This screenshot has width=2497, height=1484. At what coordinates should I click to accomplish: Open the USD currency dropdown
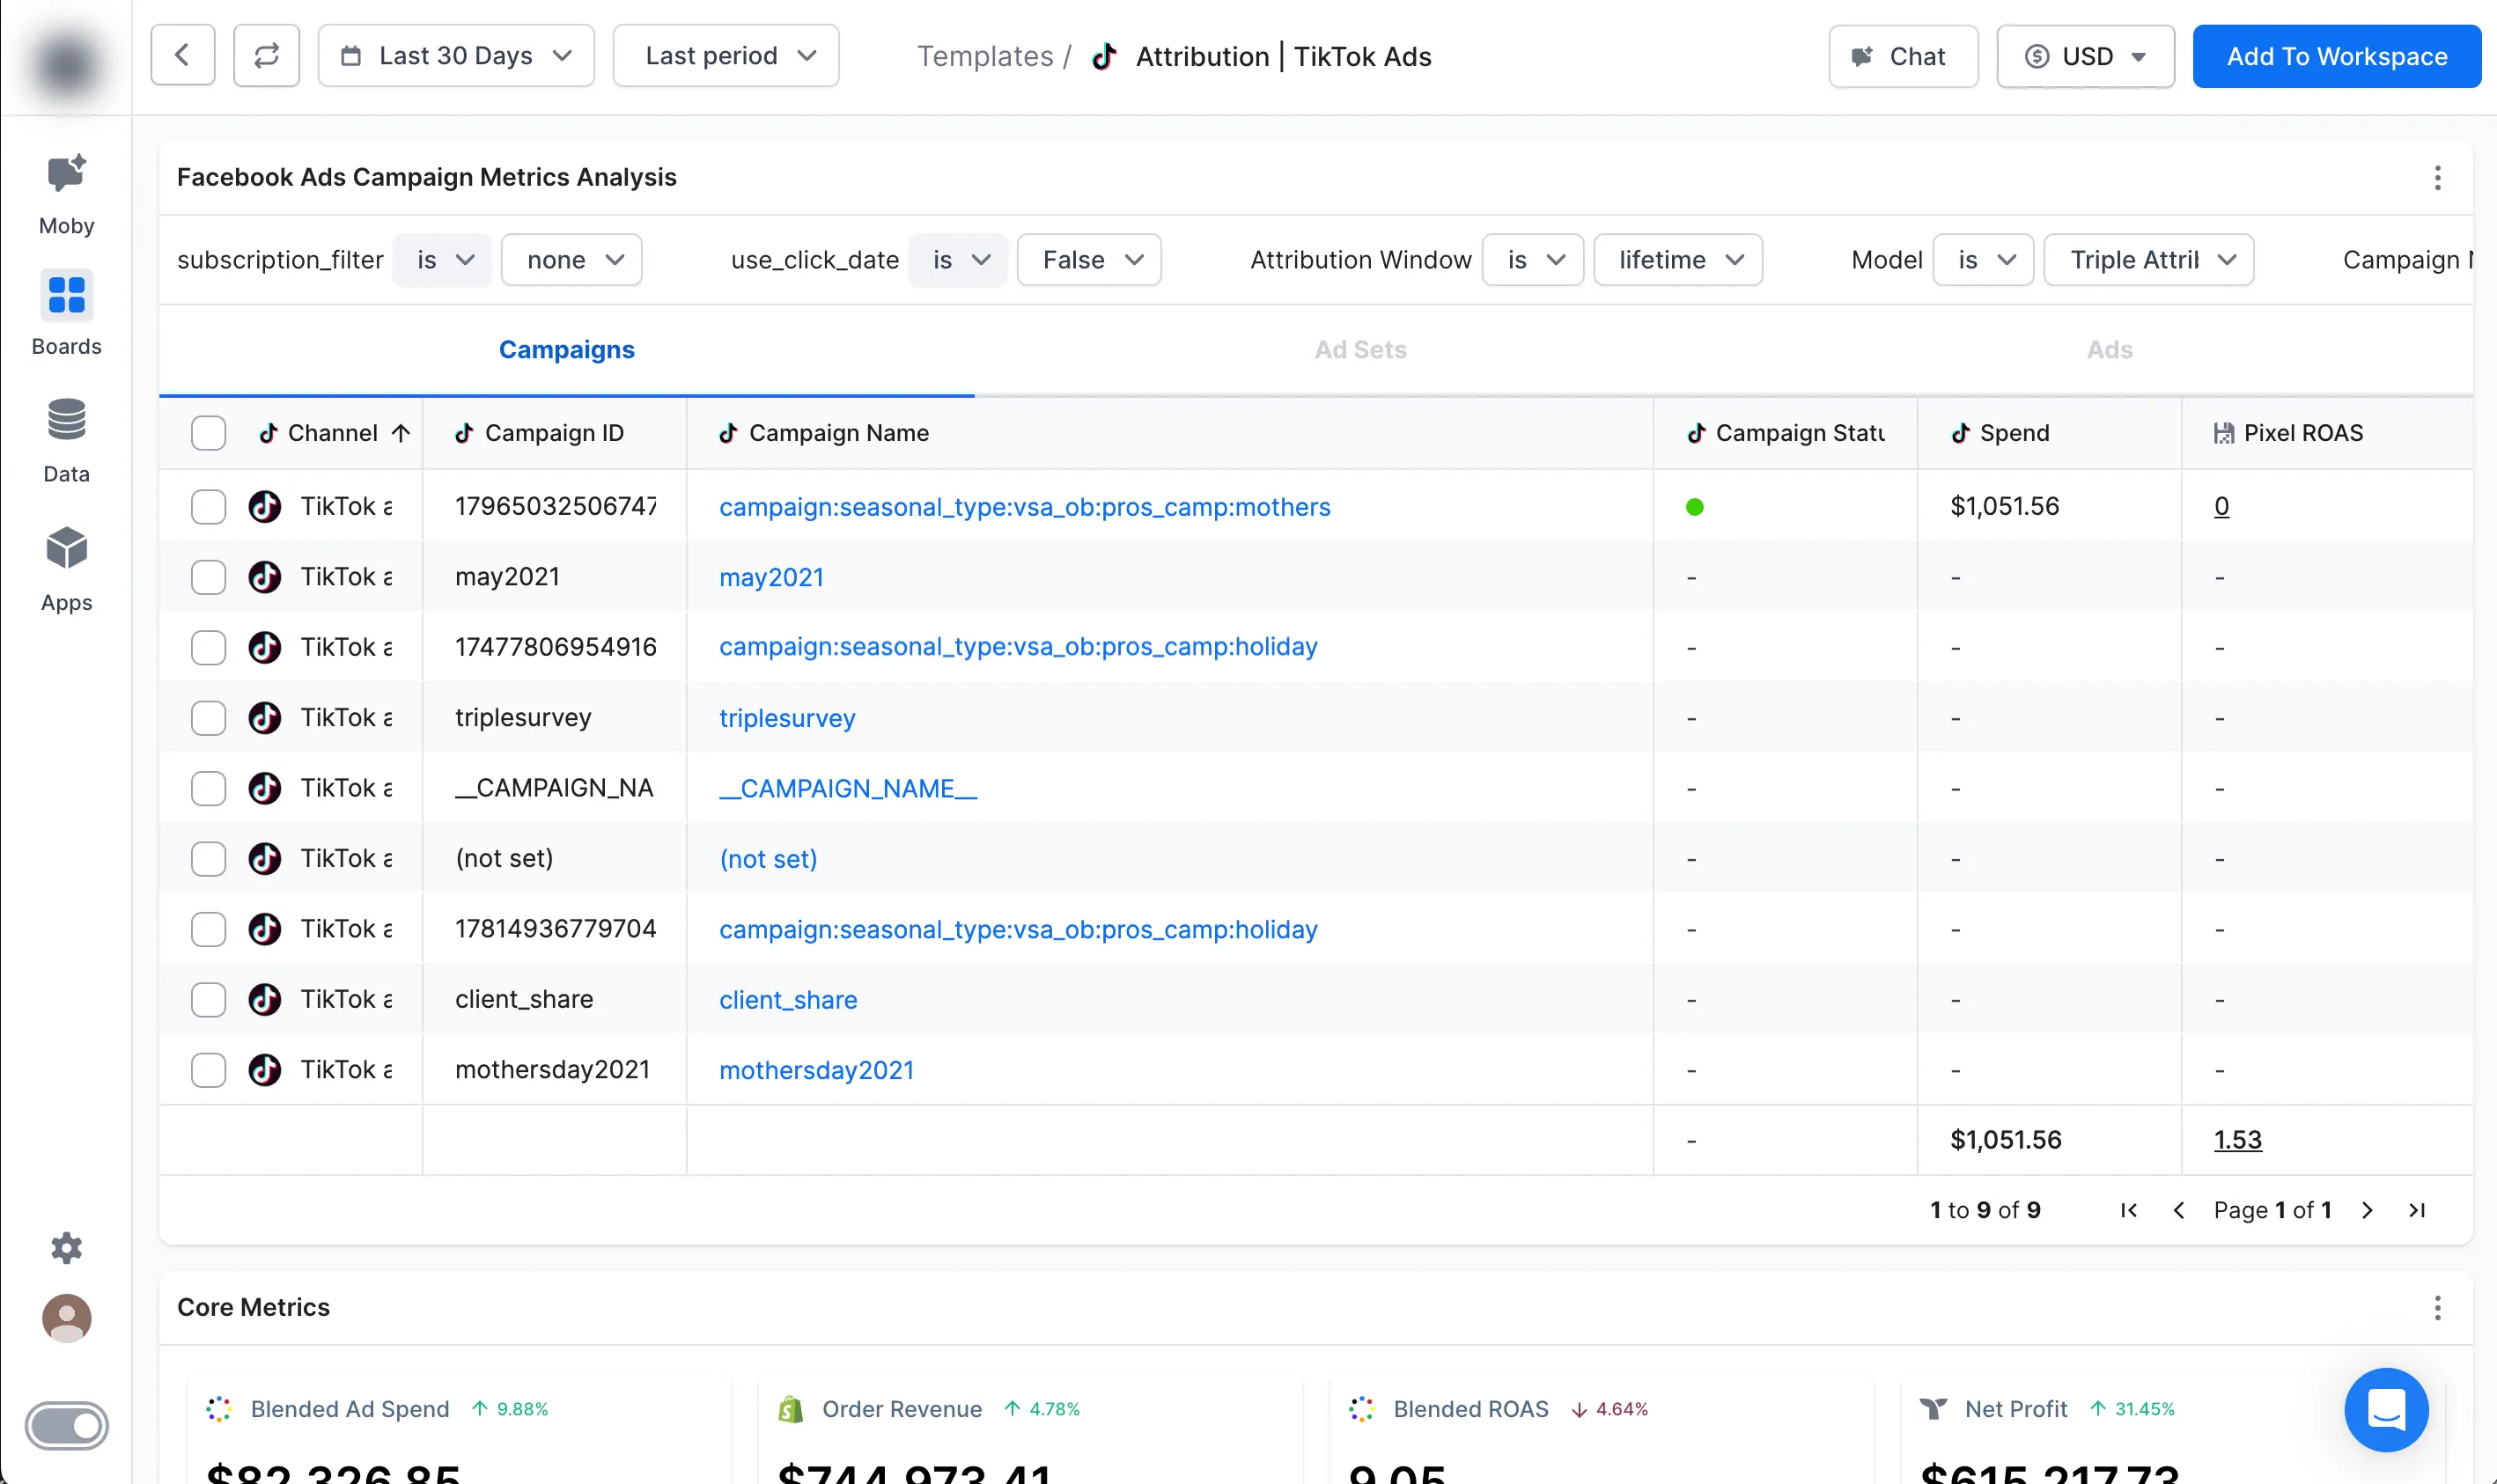click(2085, 56)
